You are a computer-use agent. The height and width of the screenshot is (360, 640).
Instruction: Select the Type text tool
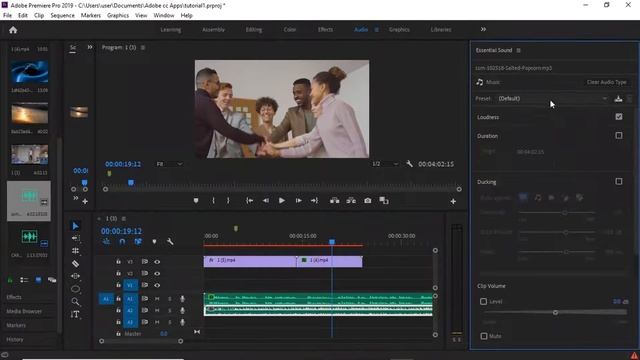coord(75,314)
